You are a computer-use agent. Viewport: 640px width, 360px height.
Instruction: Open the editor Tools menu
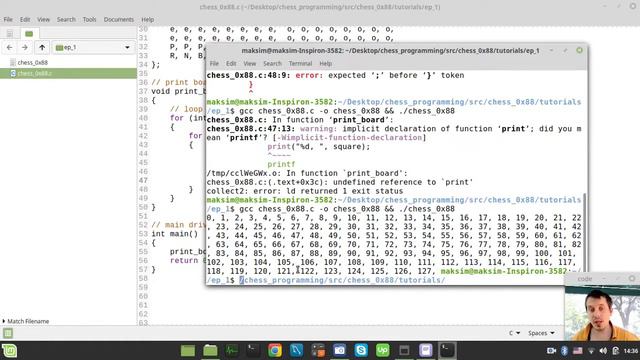point(89,19)
